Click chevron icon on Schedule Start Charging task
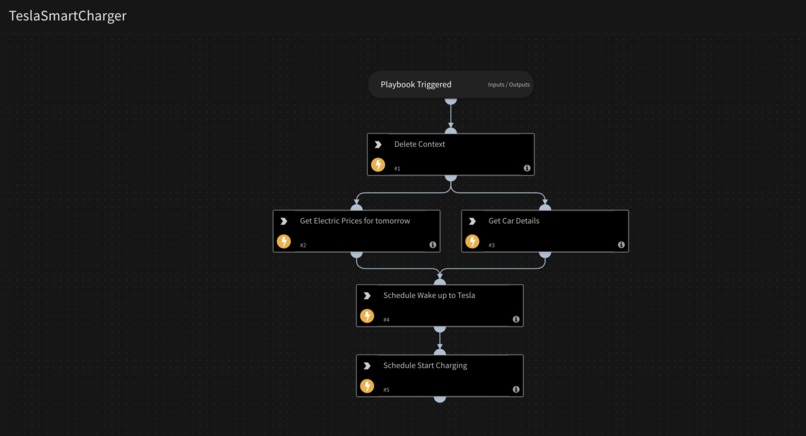Screen dimensions: 806x436 coord(367,366)
